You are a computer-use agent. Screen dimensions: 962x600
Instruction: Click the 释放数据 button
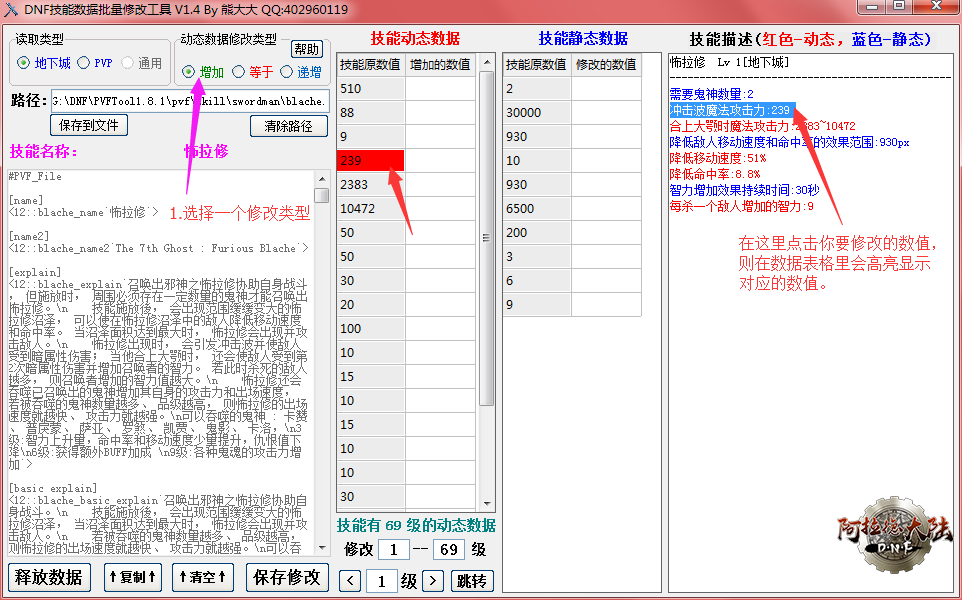tap(49, 577)
